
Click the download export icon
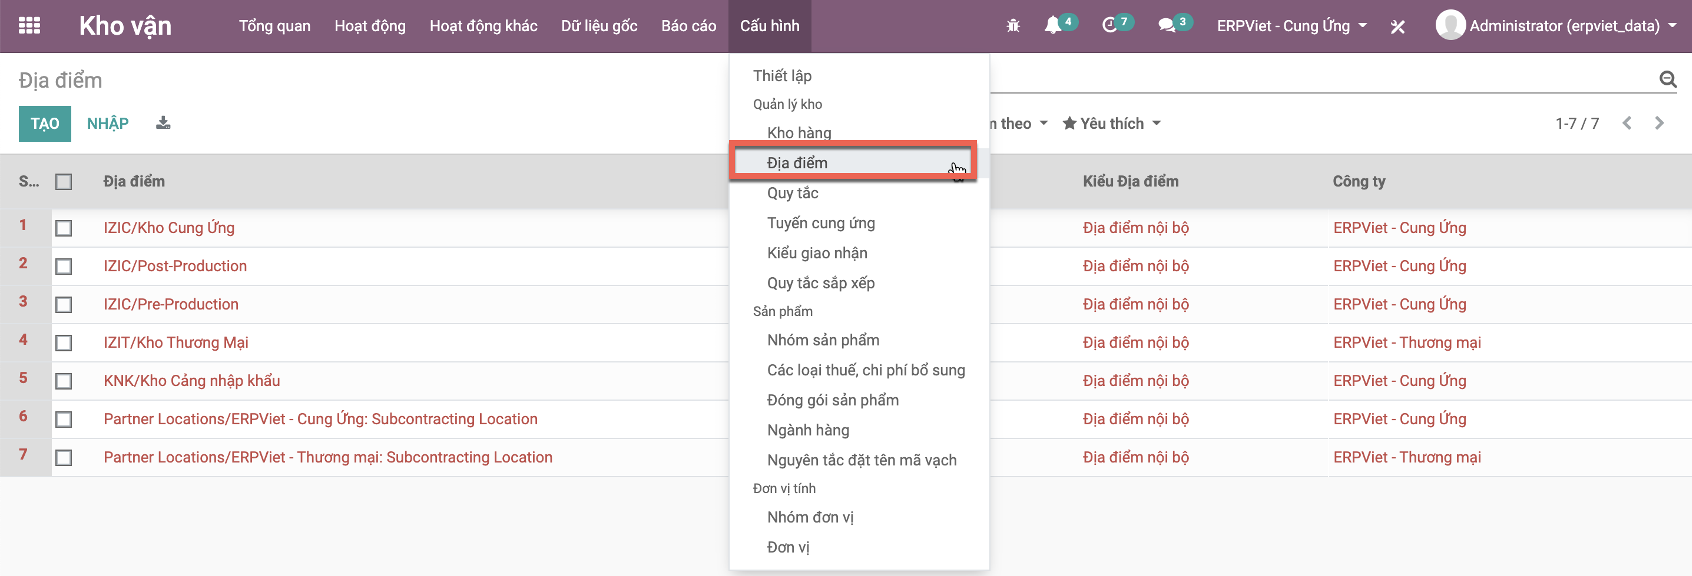click(x=163, y=123)
